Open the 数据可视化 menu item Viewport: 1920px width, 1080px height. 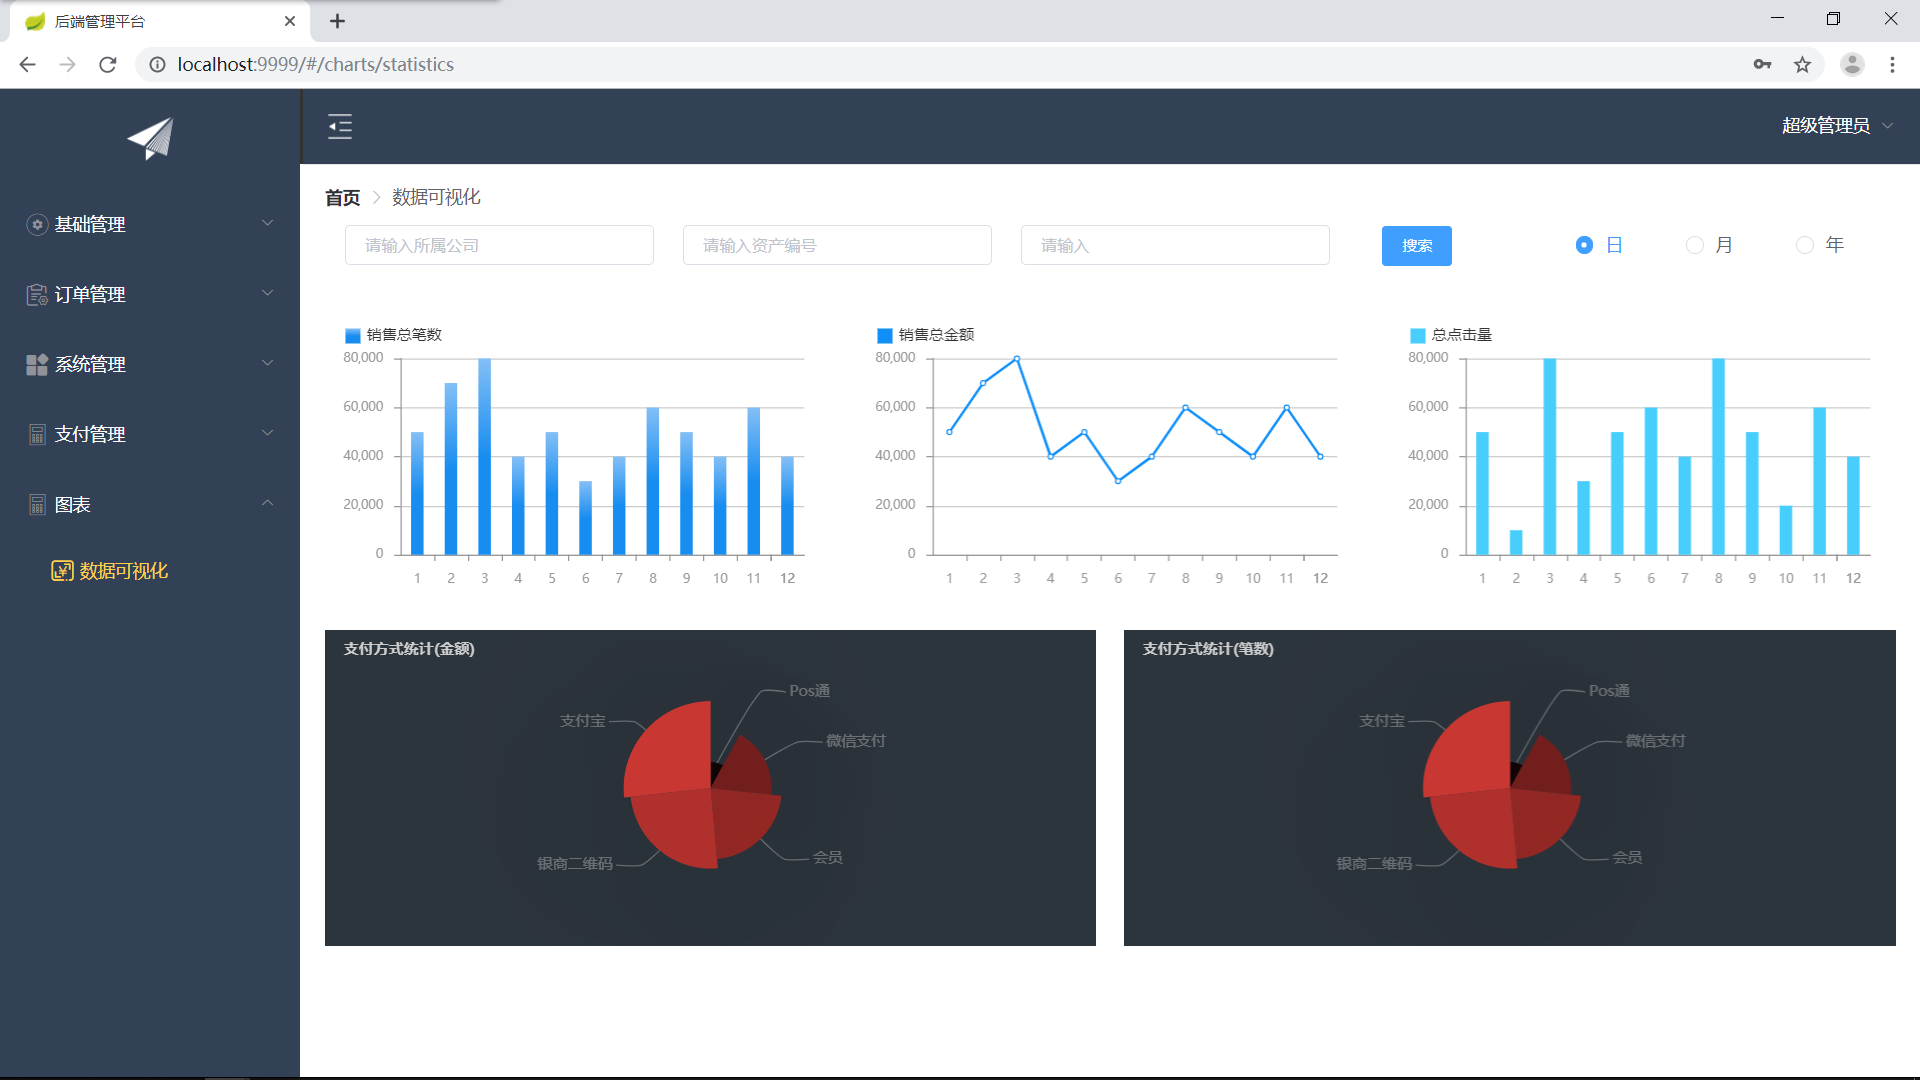coord(110,571)
